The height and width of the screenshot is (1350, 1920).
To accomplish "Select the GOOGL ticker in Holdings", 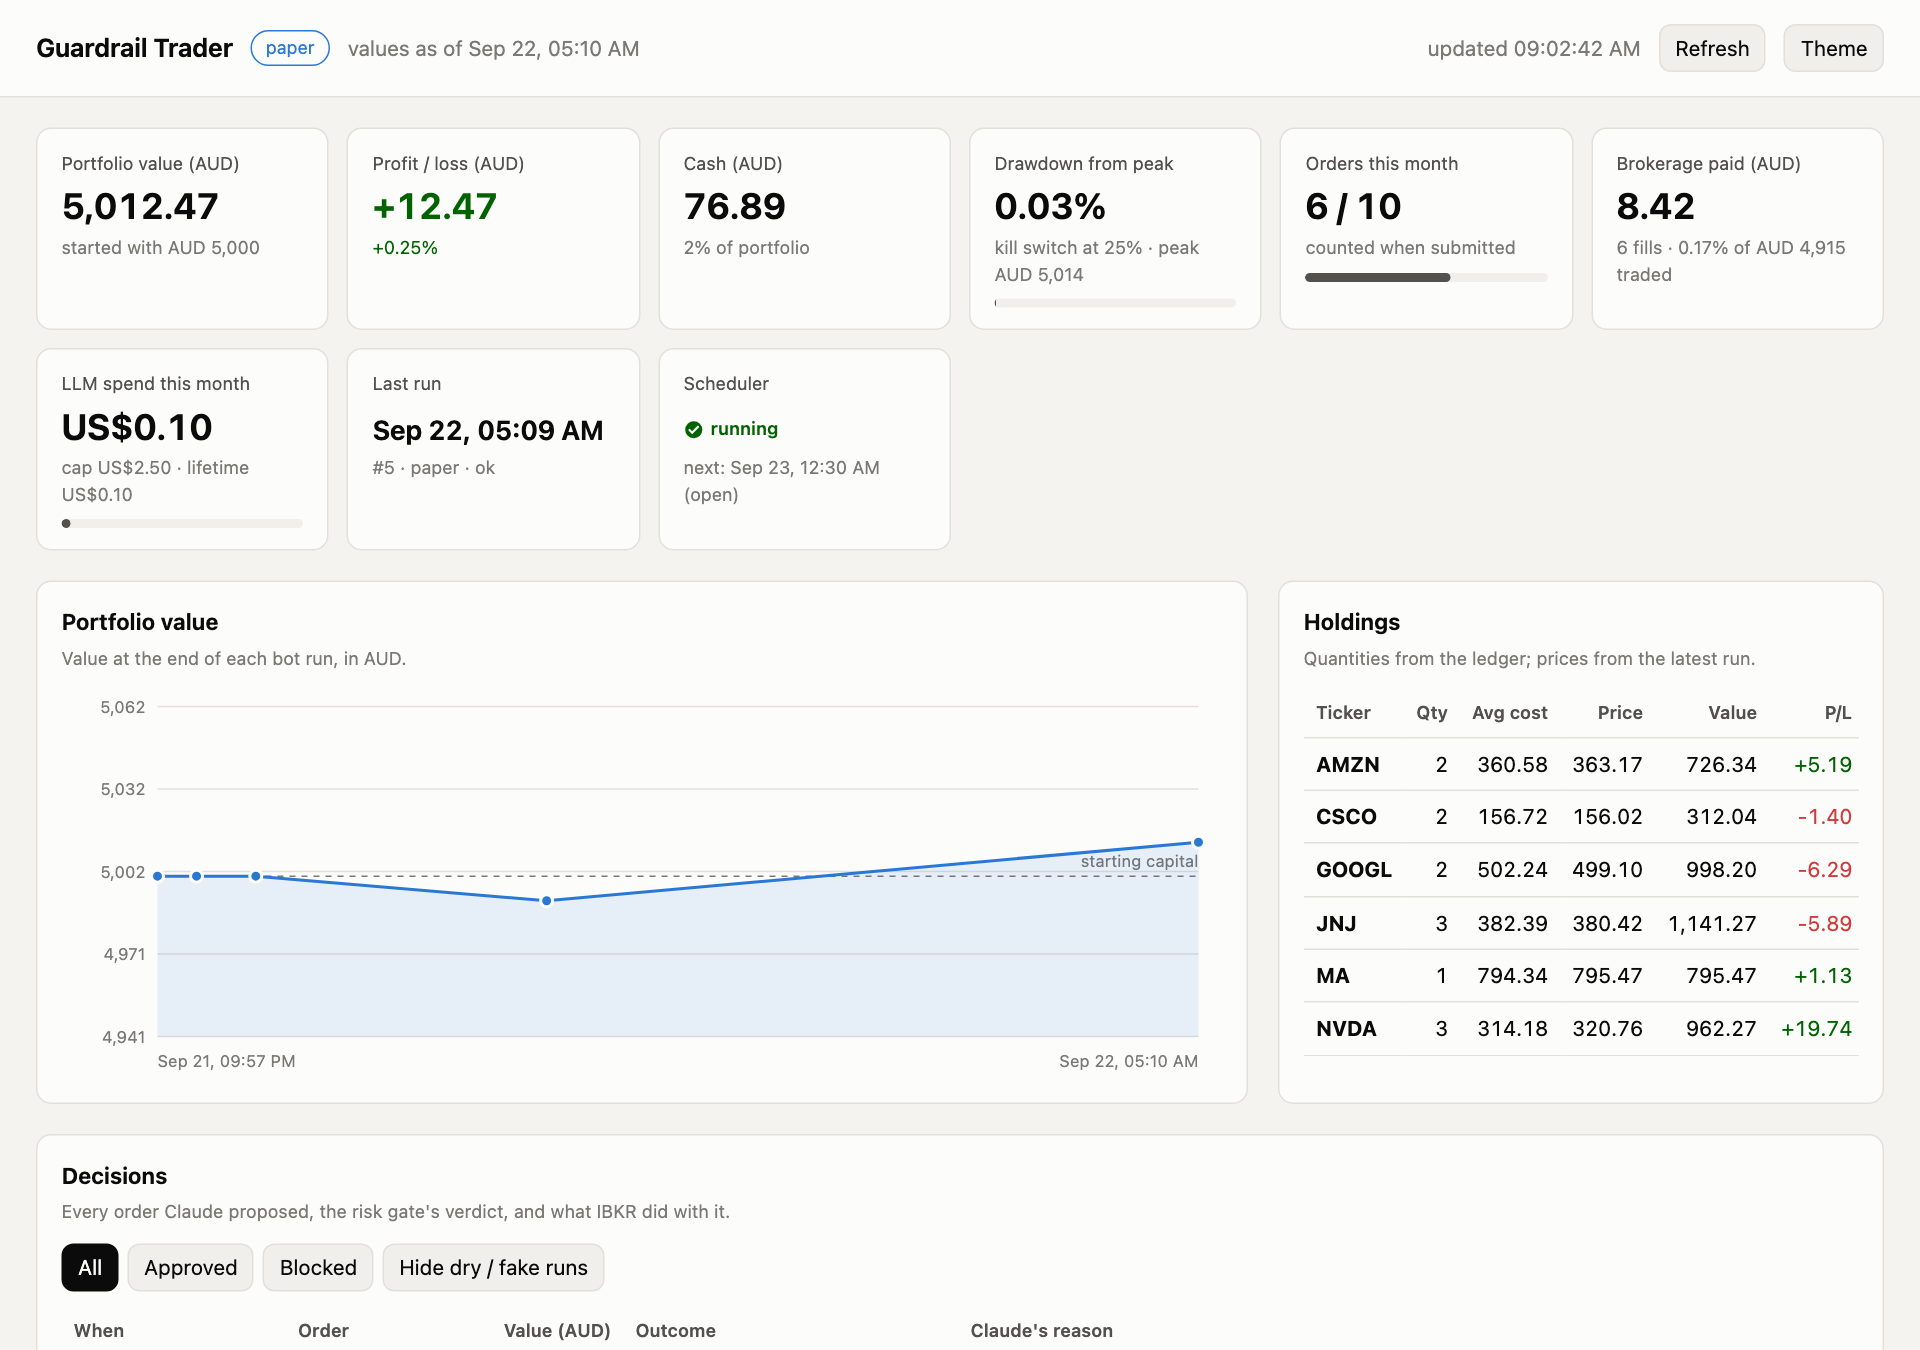I will click(1353, 870).
